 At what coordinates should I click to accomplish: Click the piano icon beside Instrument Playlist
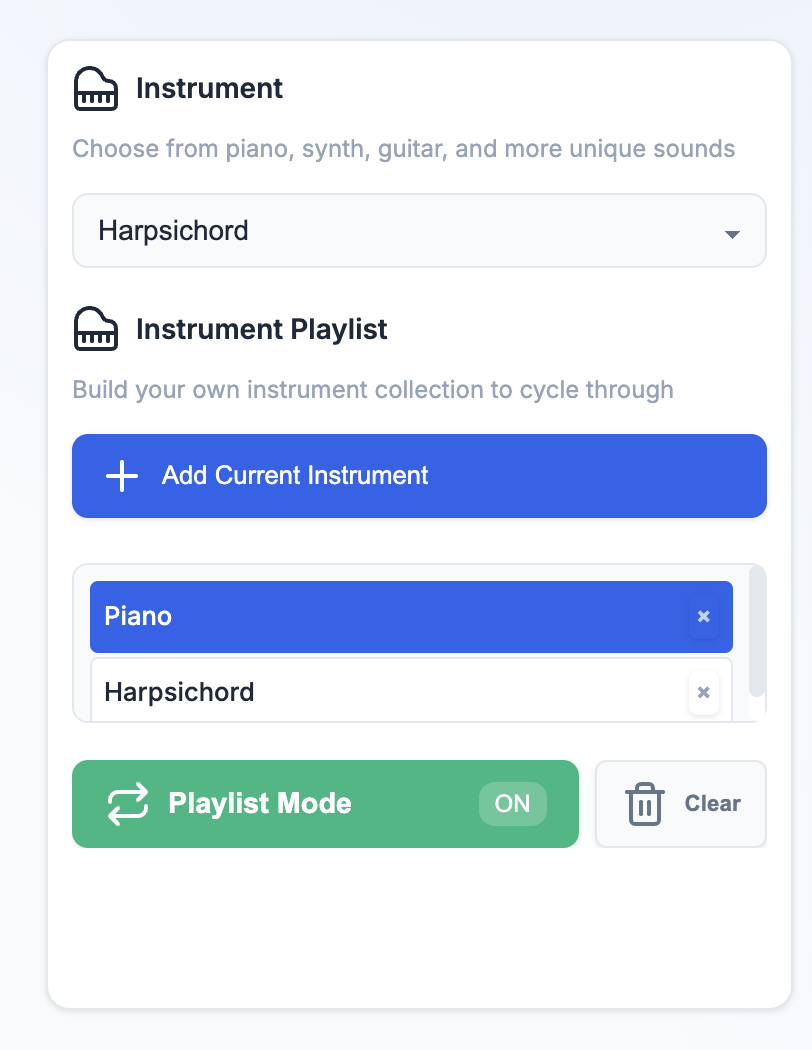click(x=95, y=328)
